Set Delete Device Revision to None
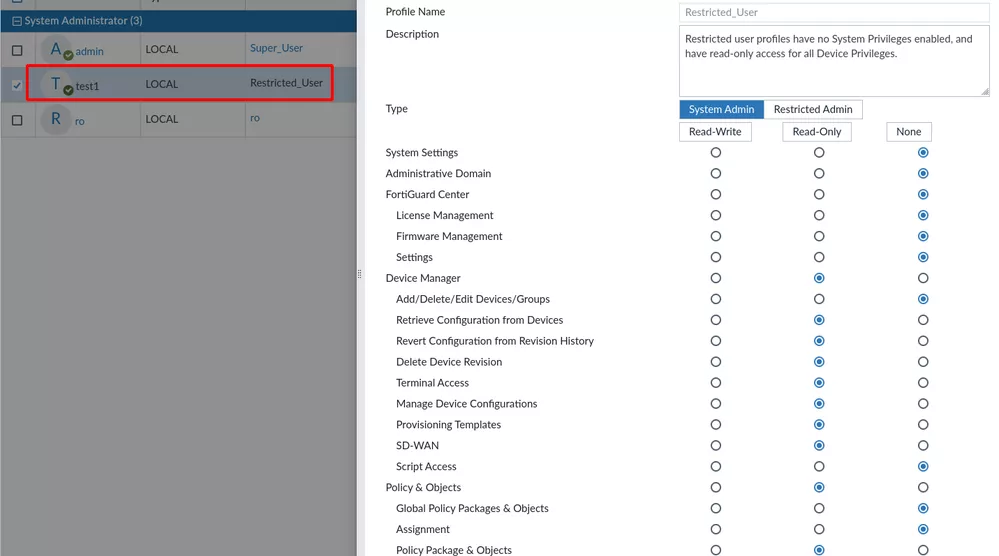This screenshot has width=999, height=556. (923, 362)
